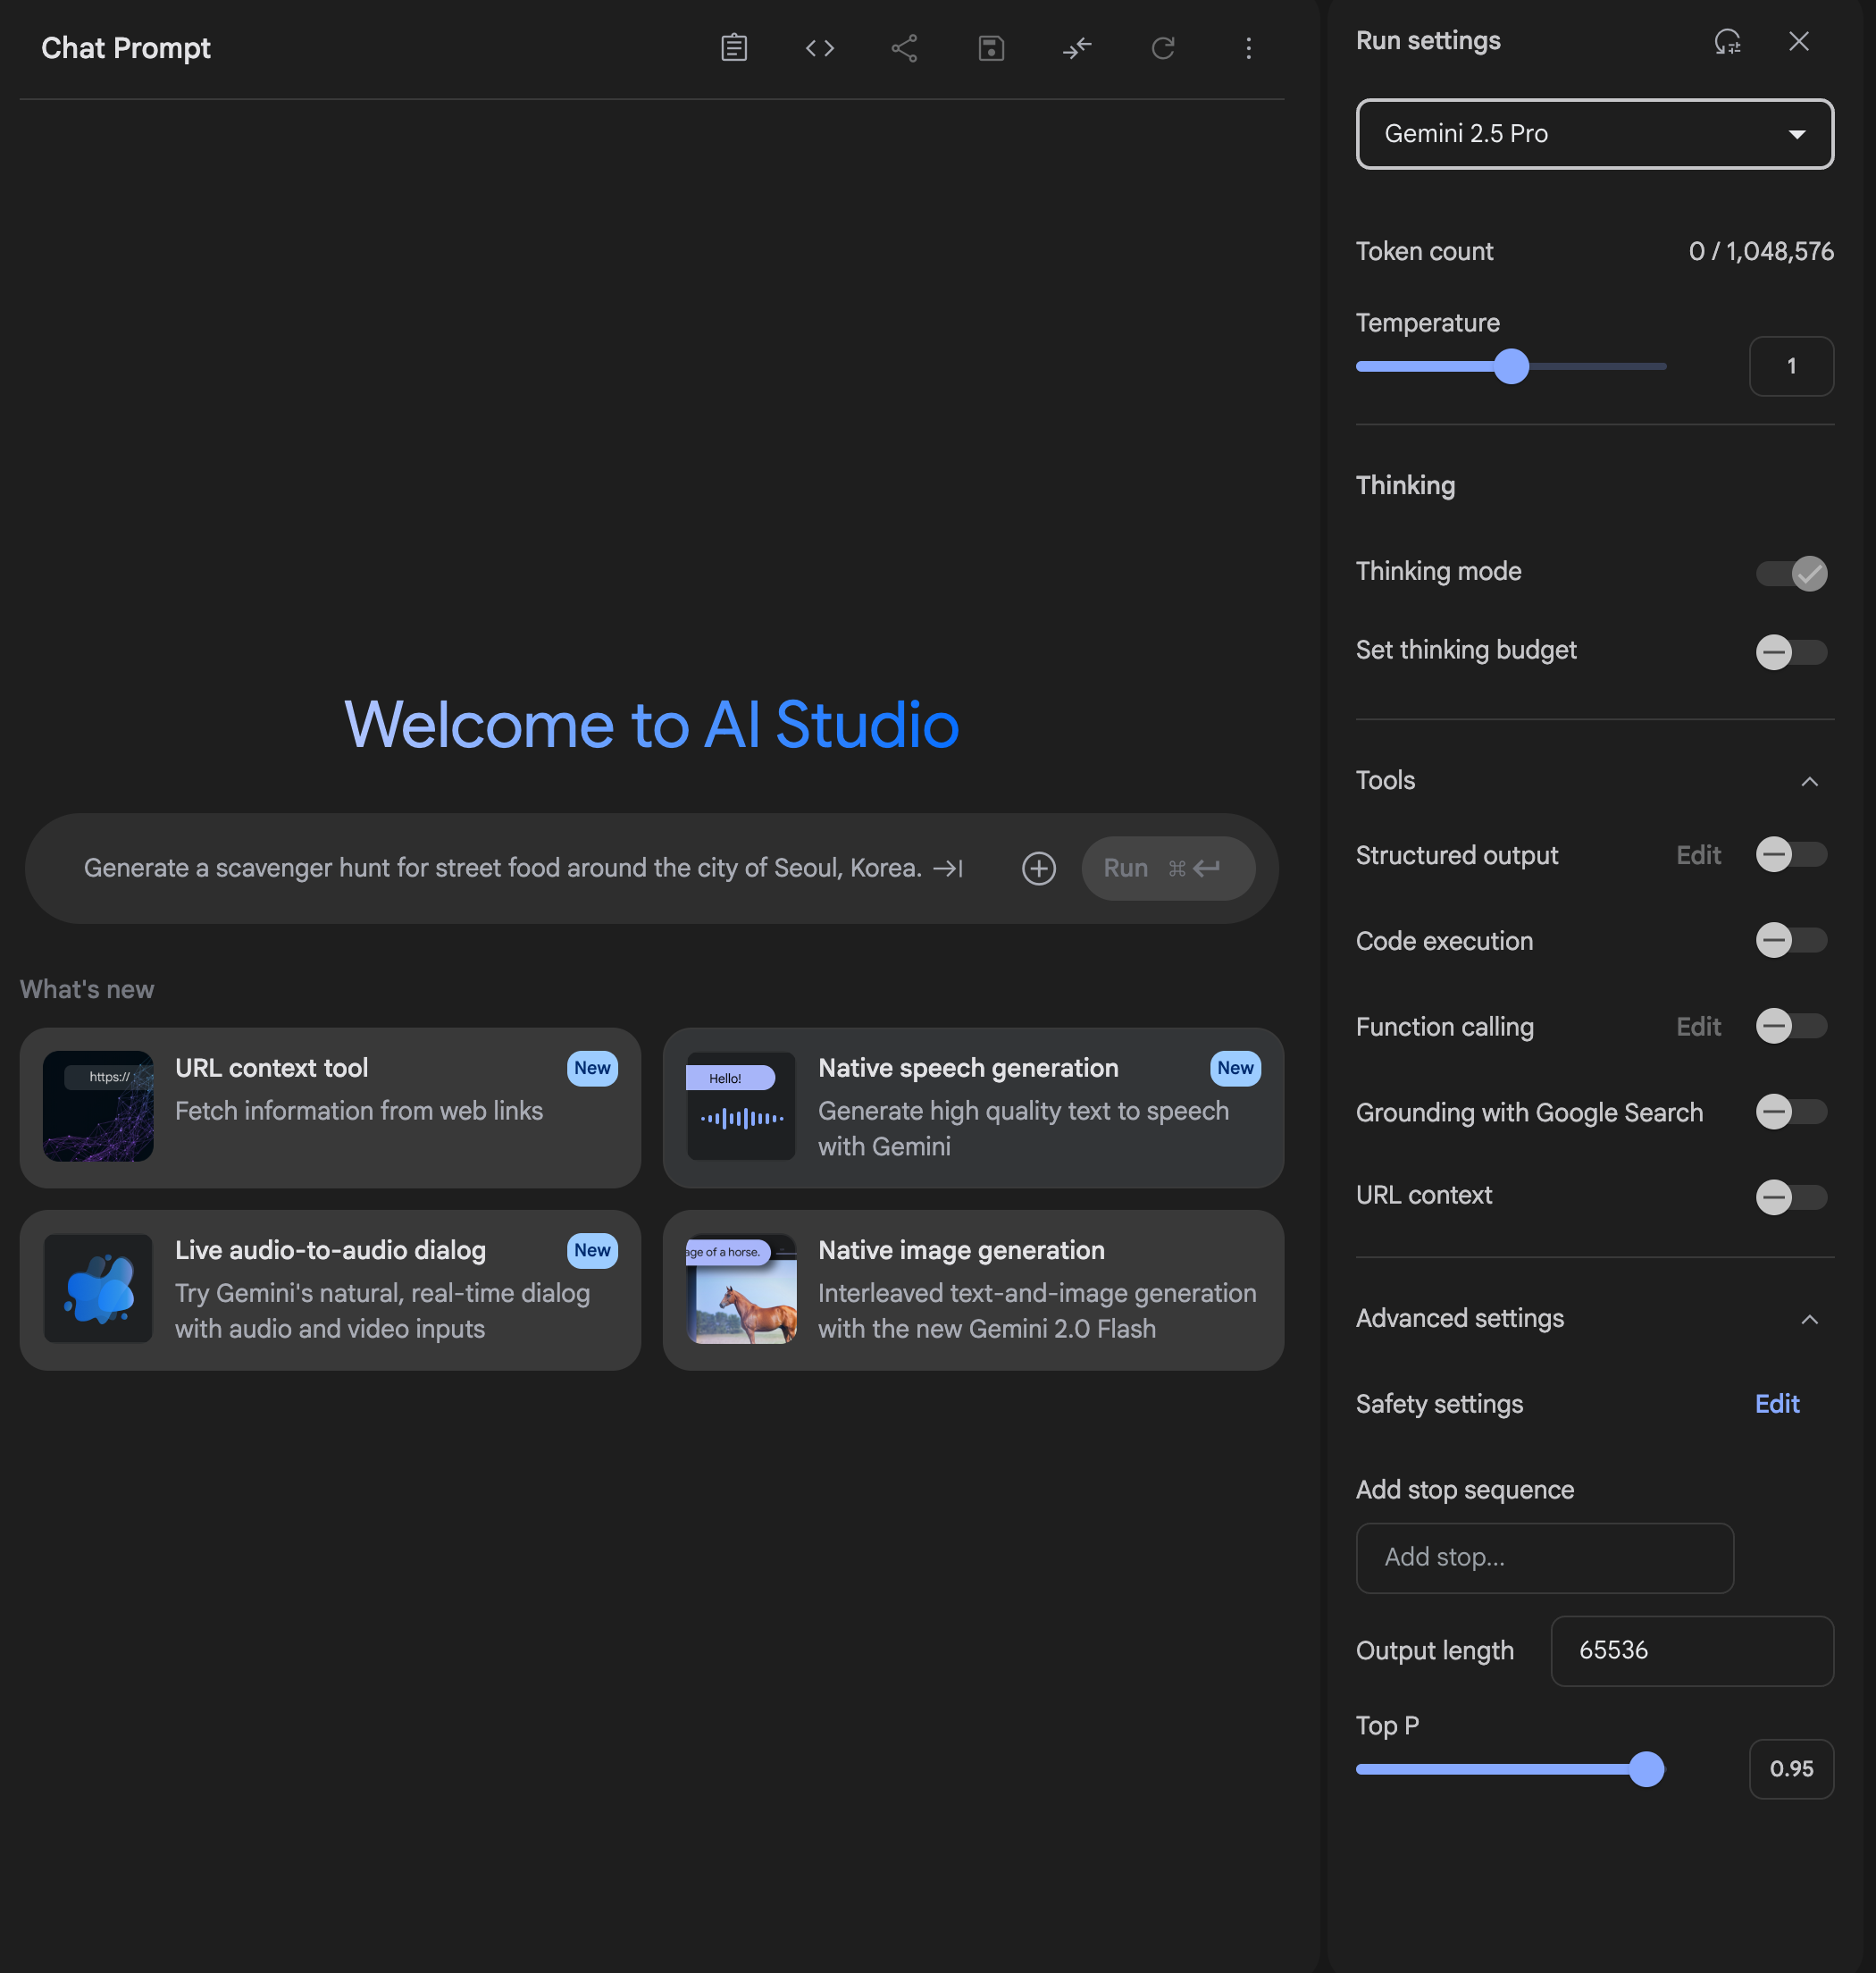This screenshot has width=1876, height=1973.
Task: Close the Run settings panel
Action: [1799, 41]
